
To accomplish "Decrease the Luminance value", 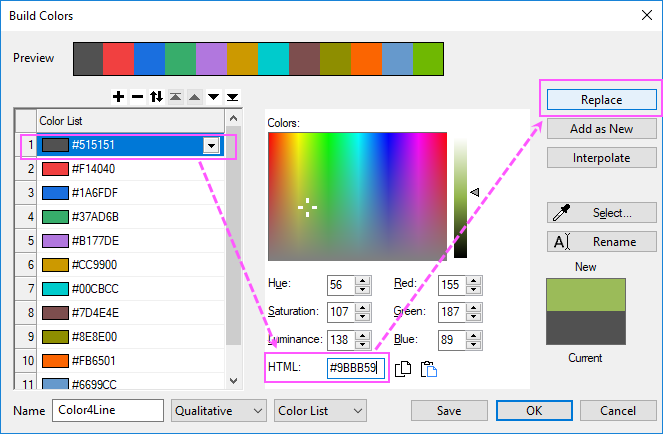I will [x=362, y=345].
